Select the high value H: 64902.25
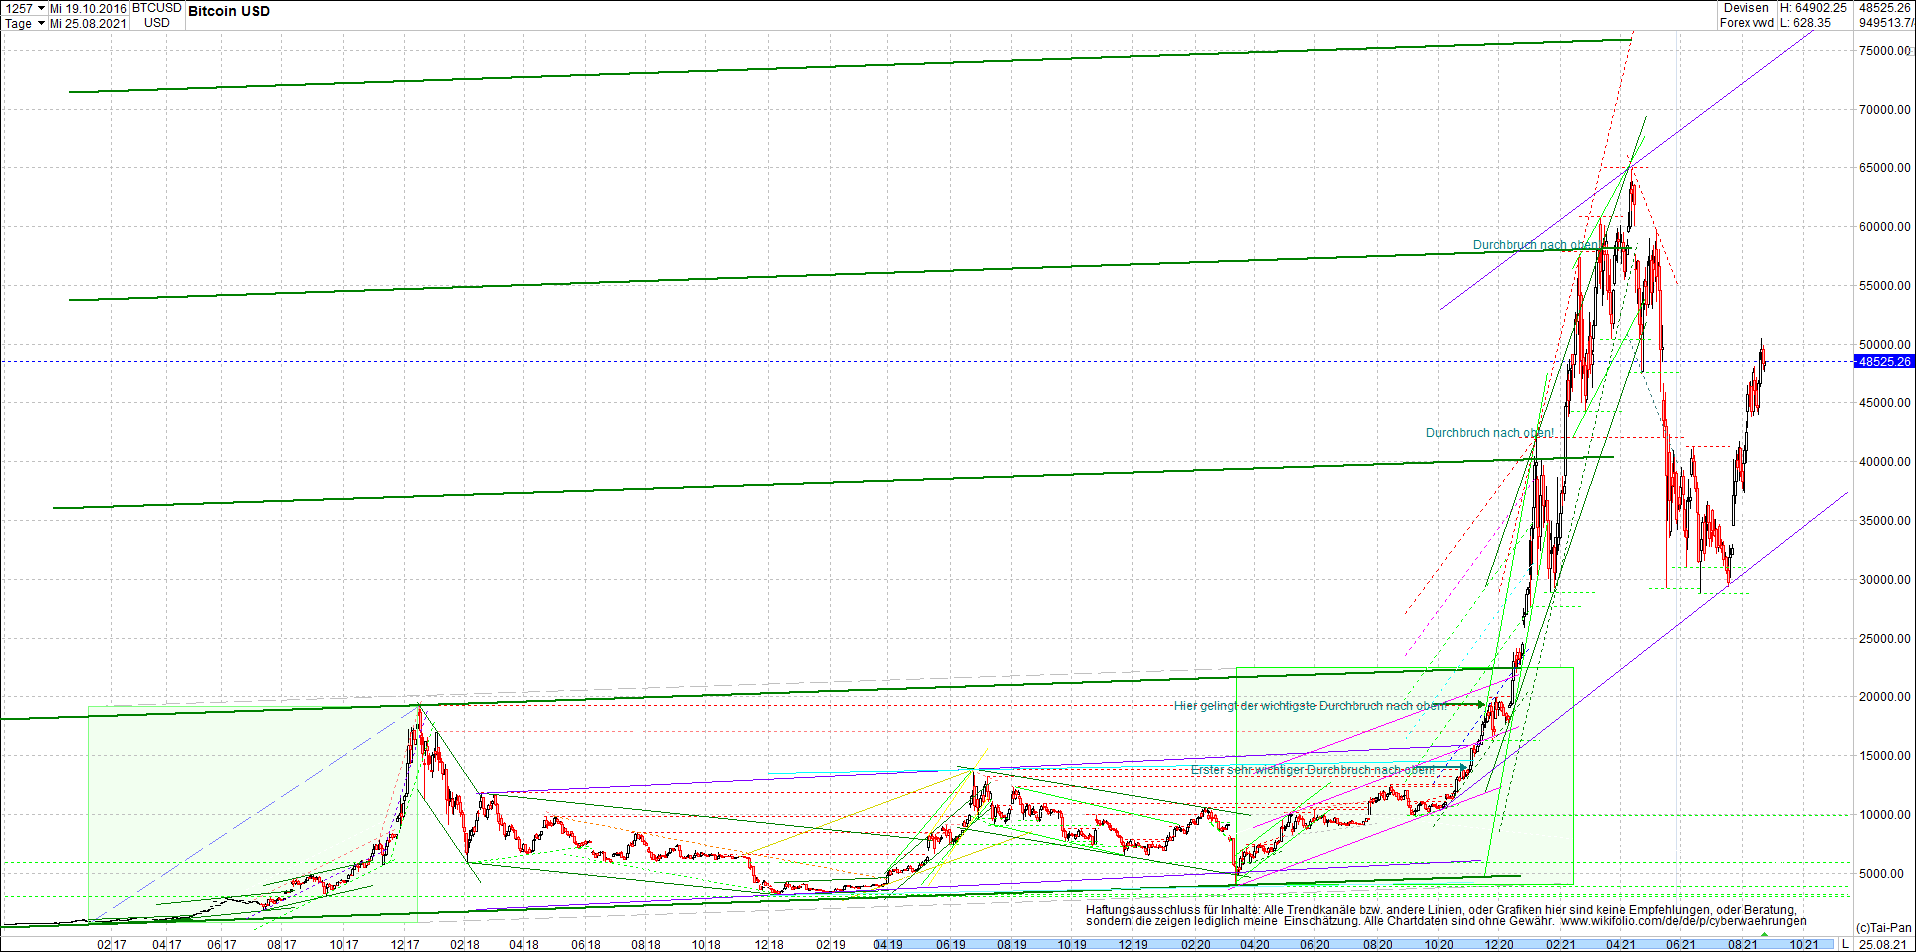This screenshot has height=952, width=1916. tap(1813, 8)
